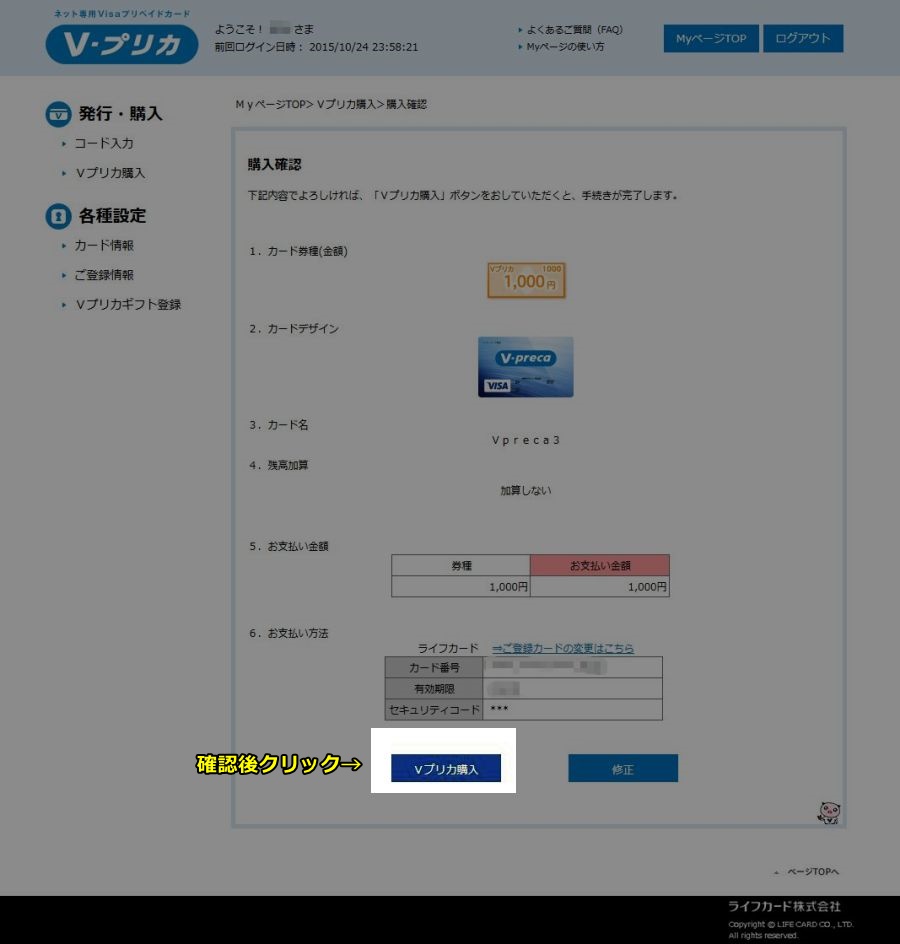This screenshot has height=944, width=900.
Task: Click the pig mascot icon at bottom right
Action: tap(828, 812)
